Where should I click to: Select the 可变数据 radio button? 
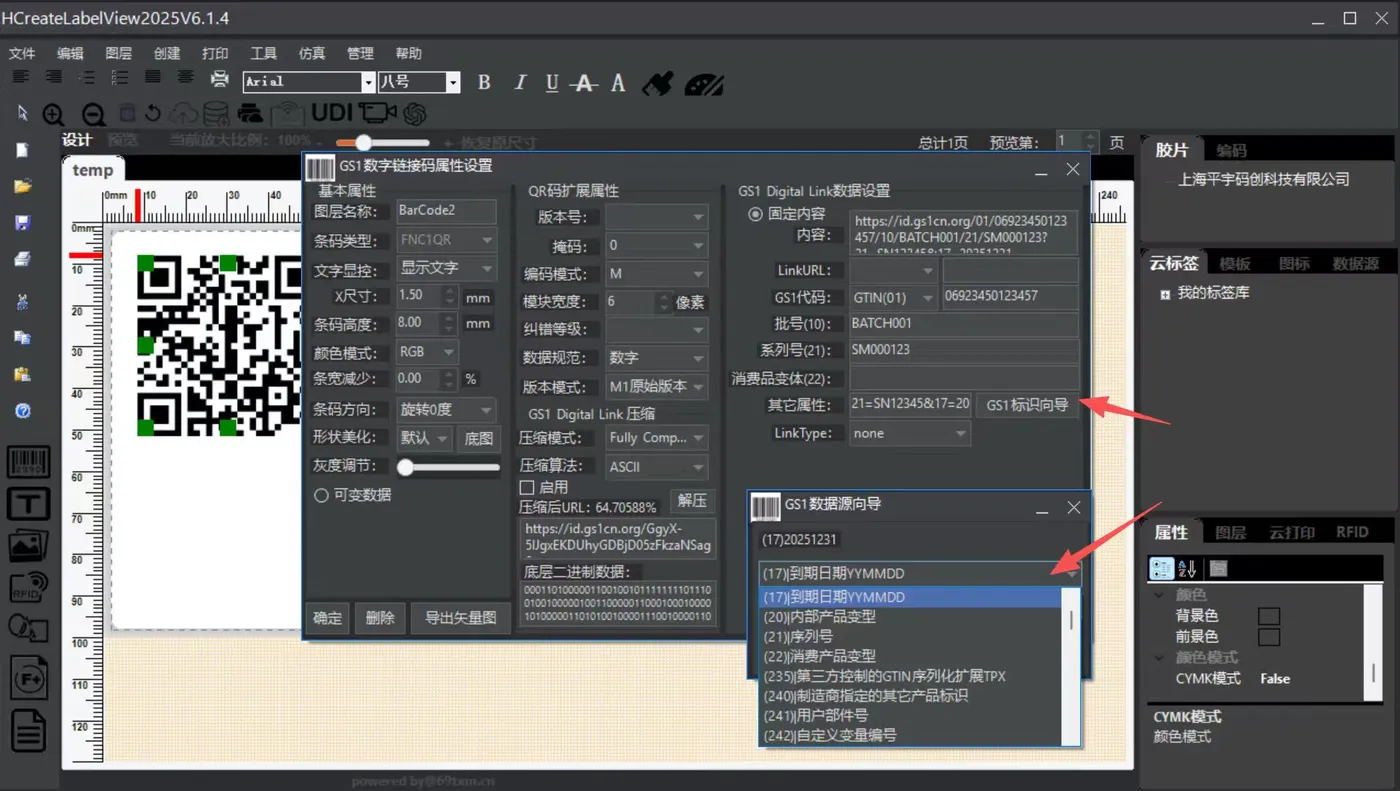321,495
